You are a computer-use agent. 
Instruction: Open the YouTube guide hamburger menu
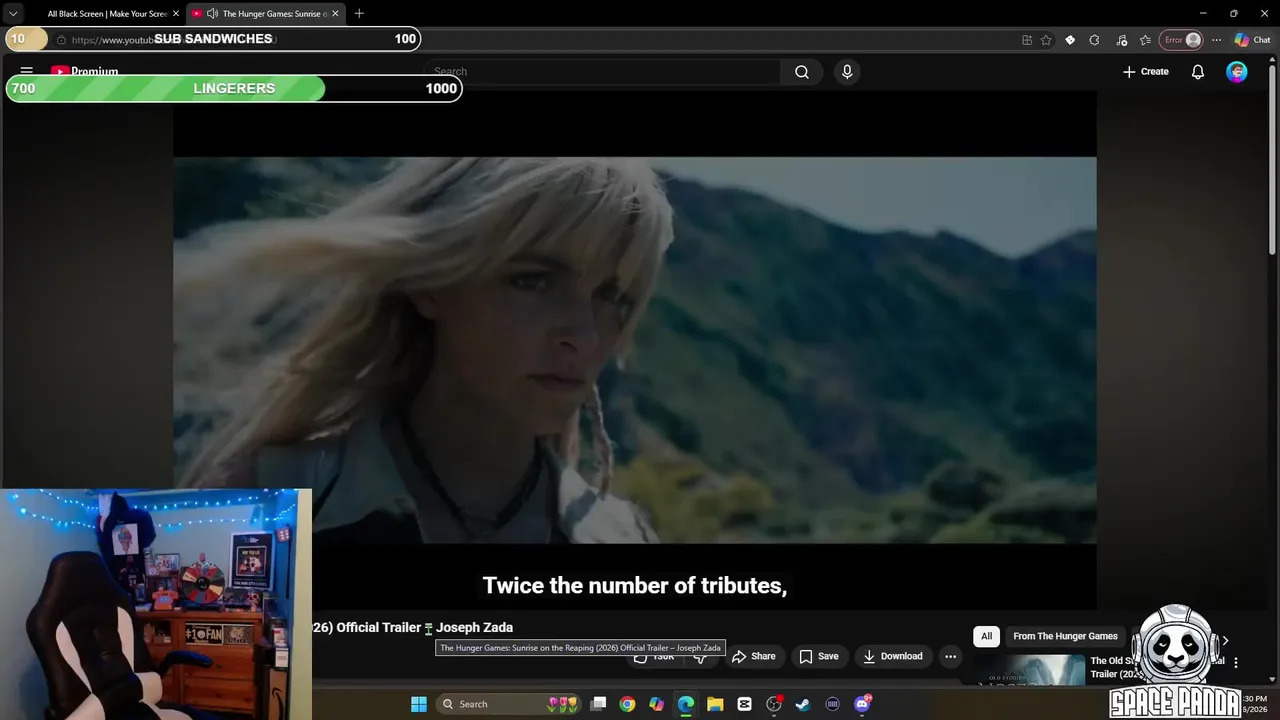coord(27,71)
